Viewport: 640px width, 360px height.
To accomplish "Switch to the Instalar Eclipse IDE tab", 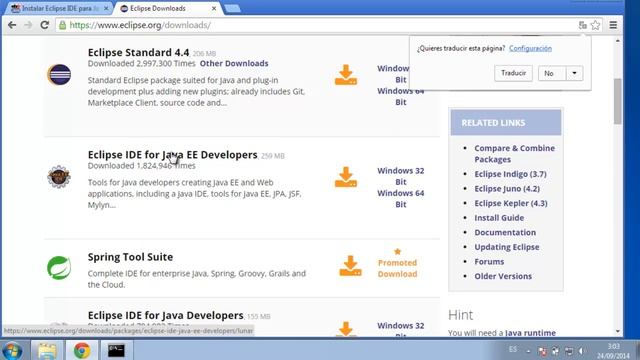I will coord(60,8).
